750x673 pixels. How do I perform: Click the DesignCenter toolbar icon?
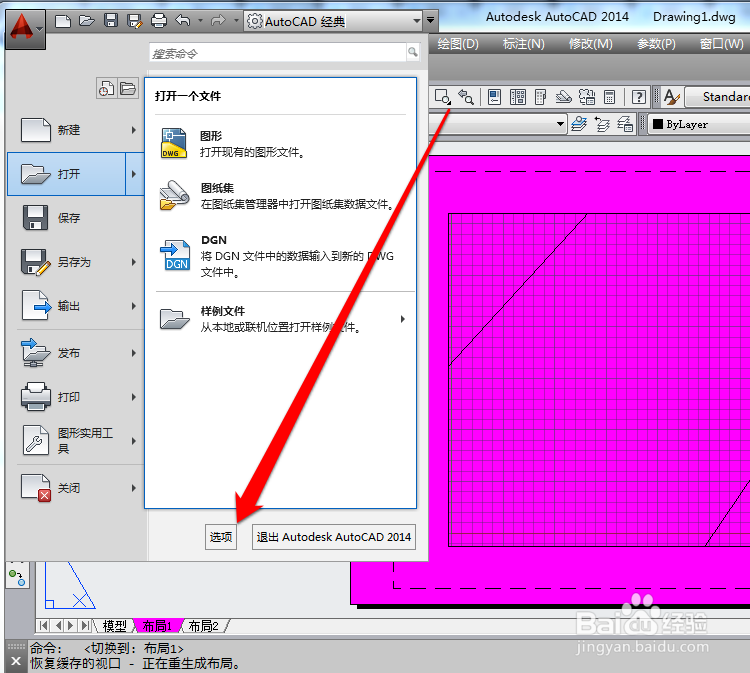[518, 97]
